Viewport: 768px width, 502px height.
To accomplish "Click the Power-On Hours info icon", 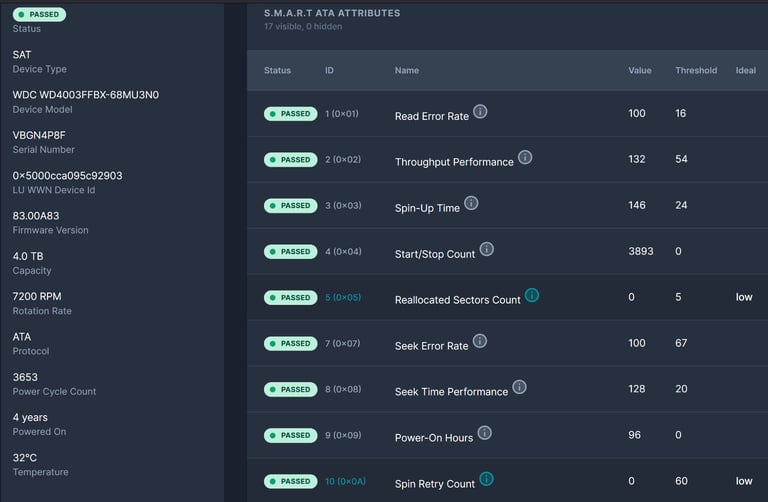I will click(x=484, y=433).
